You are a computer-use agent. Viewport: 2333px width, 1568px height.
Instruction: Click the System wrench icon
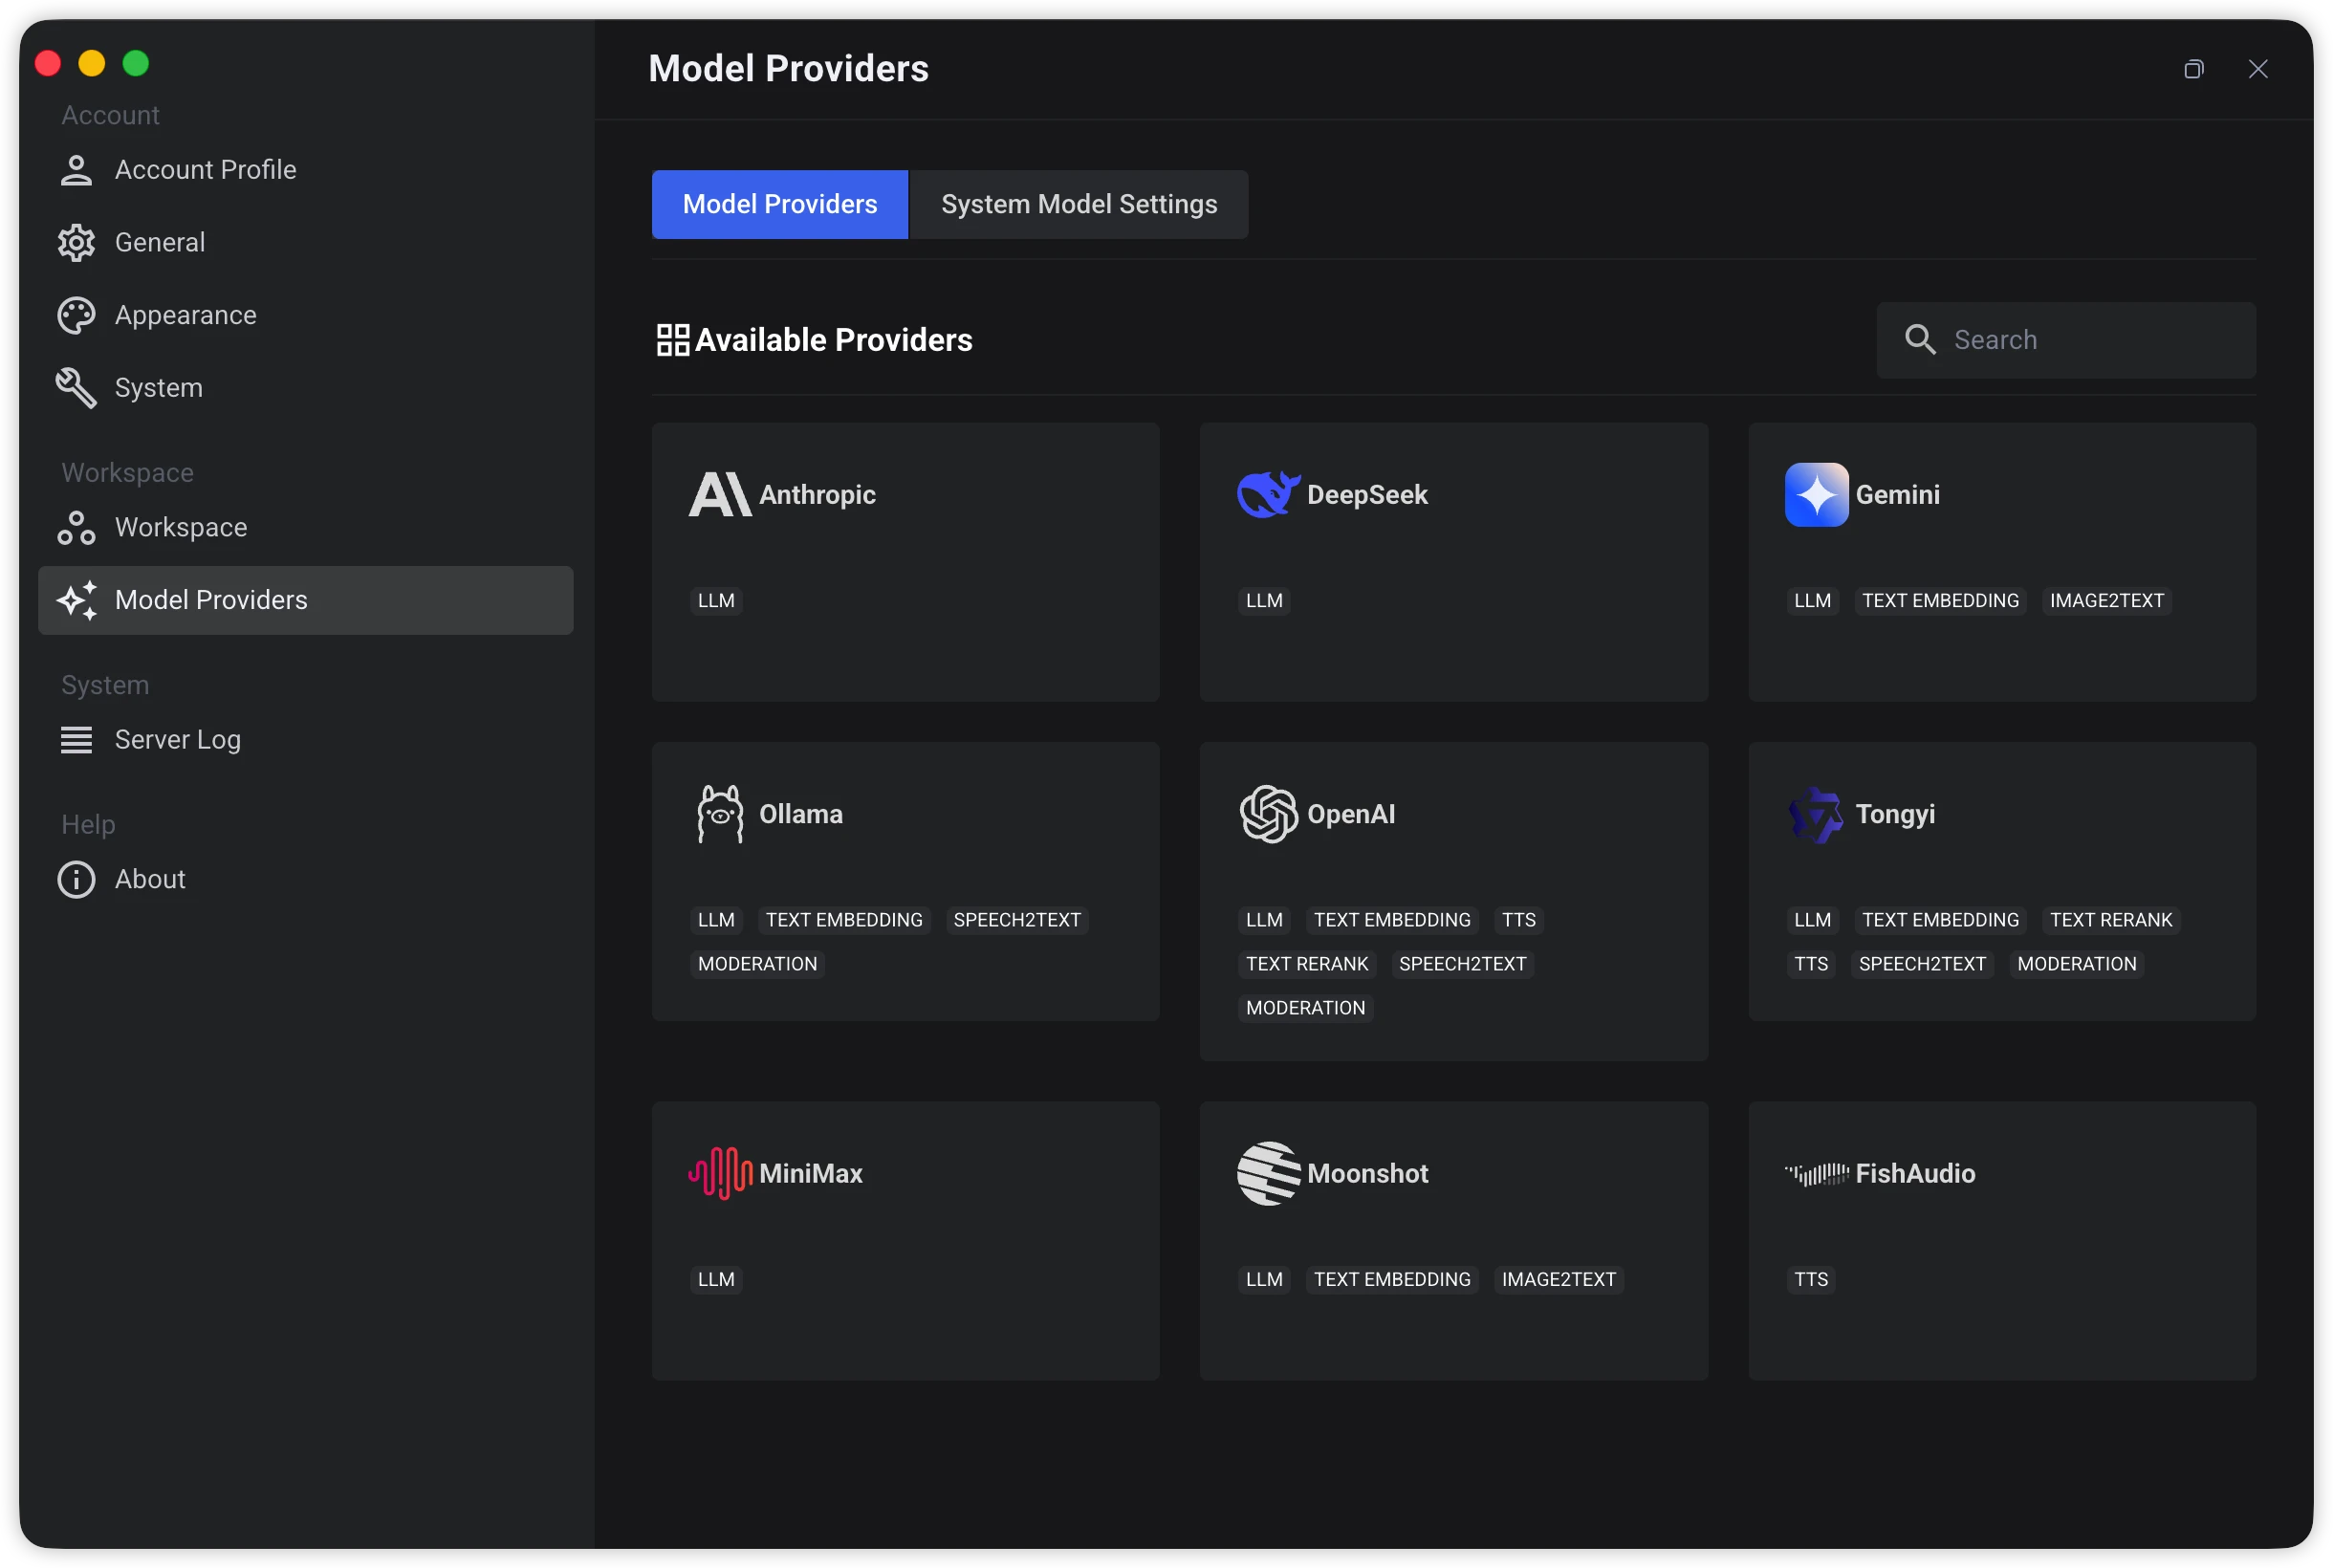(76, 388)
